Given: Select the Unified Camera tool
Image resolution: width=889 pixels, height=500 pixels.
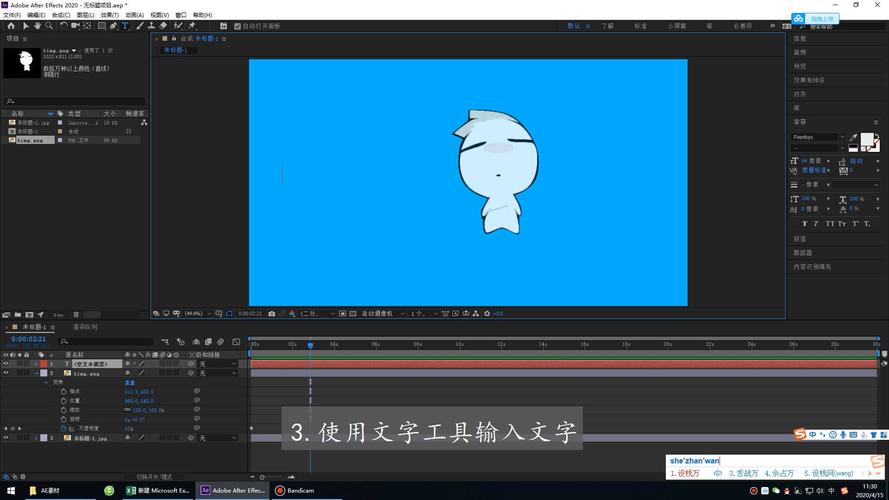Looking at the screenshot, I should (x=75, y=26).
